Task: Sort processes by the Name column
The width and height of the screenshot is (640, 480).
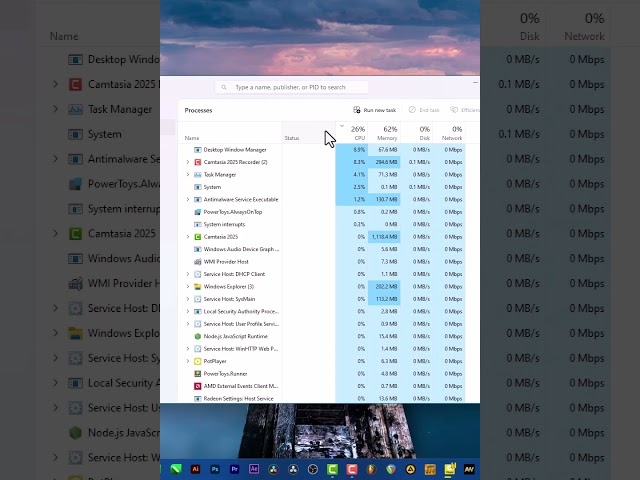Action: pos(230,133)
